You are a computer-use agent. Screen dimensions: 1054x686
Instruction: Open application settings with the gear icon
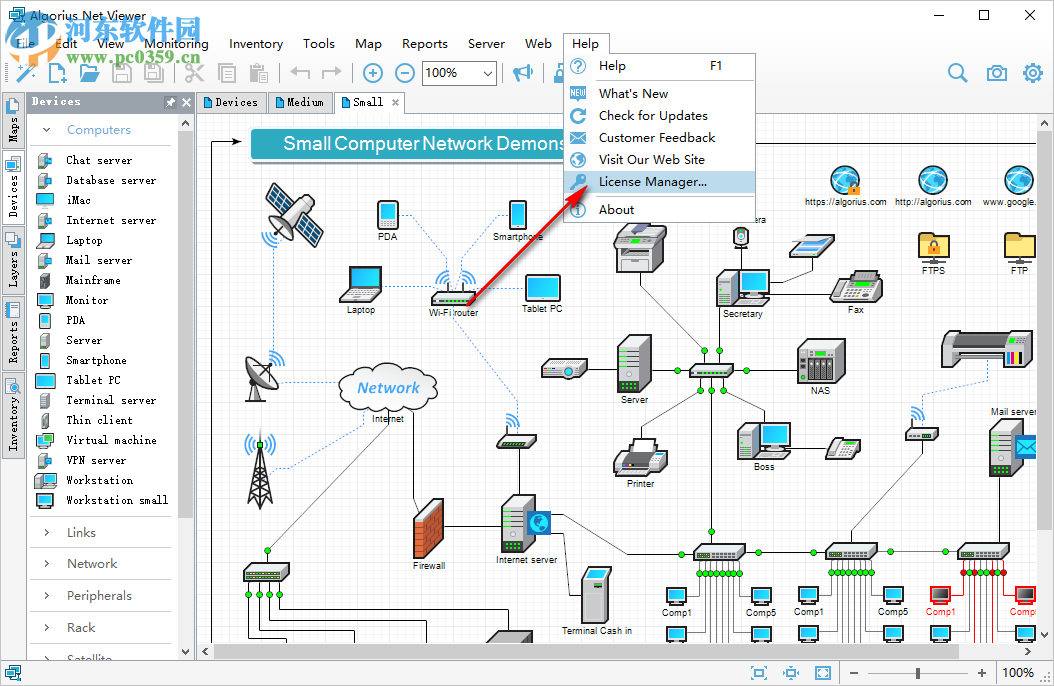pos(1033,73)
